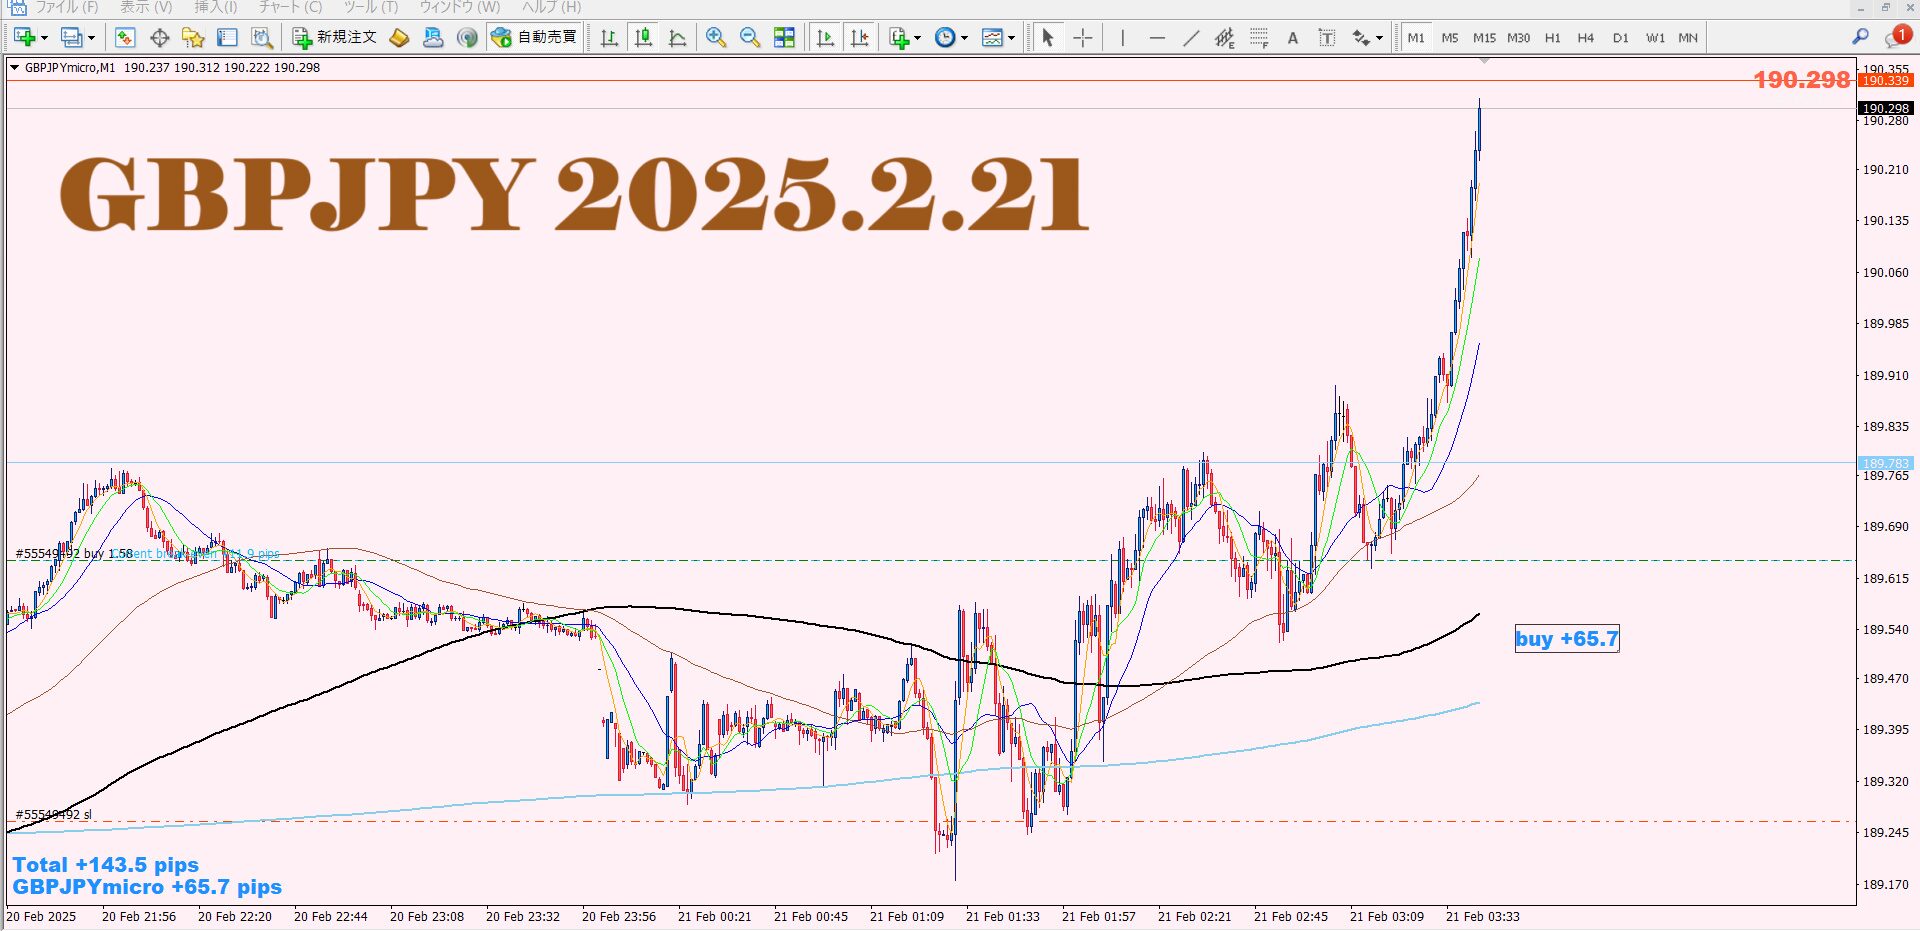Expand the templates dropdown arrow
This screenshot has width=1920, height=931.
(1012, 38)
